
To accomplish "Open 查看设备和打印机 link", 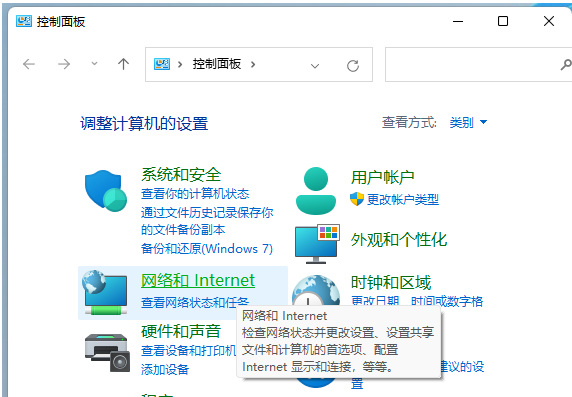I will 189,351.
